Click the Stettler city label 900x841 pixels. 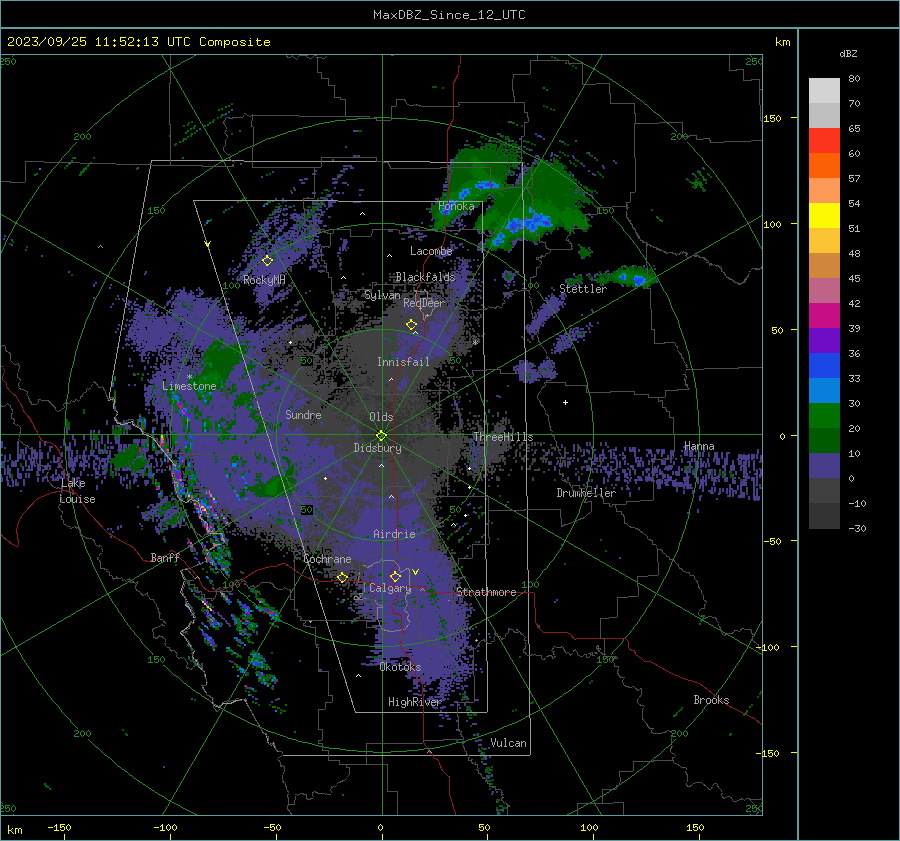click(583, 289)
